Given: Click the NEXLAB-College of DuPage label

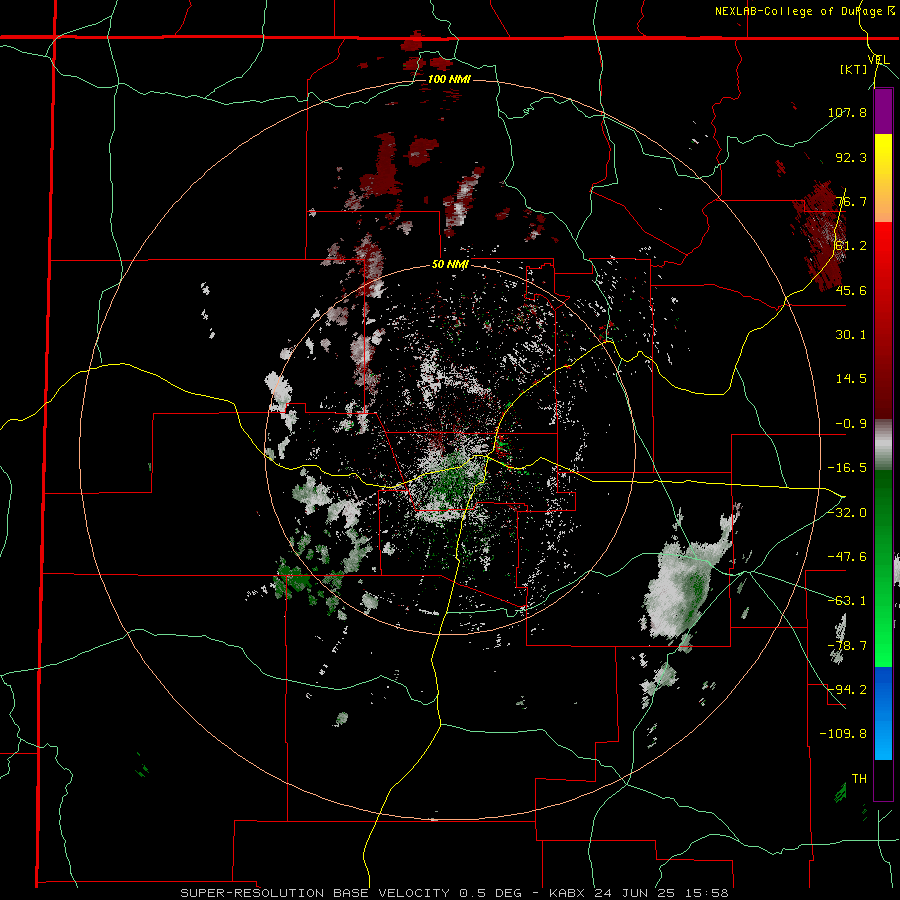Looking at the screenshot, I should click(x=801, y=11).
